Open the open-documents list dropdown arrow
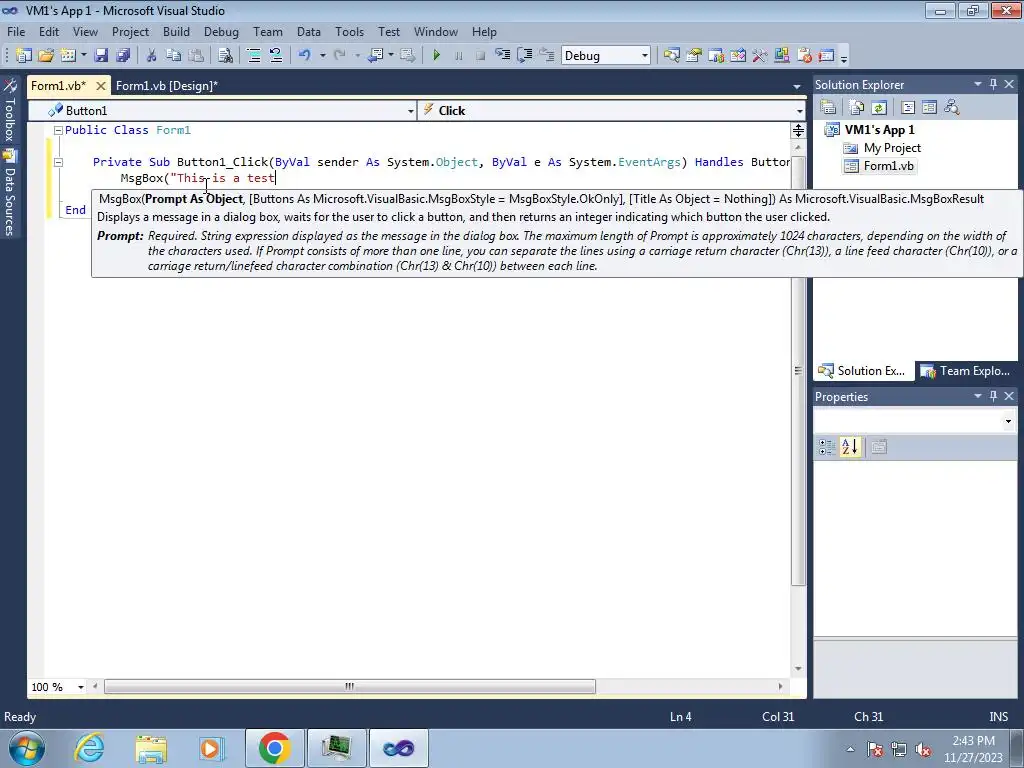 (x=797, y=86)
